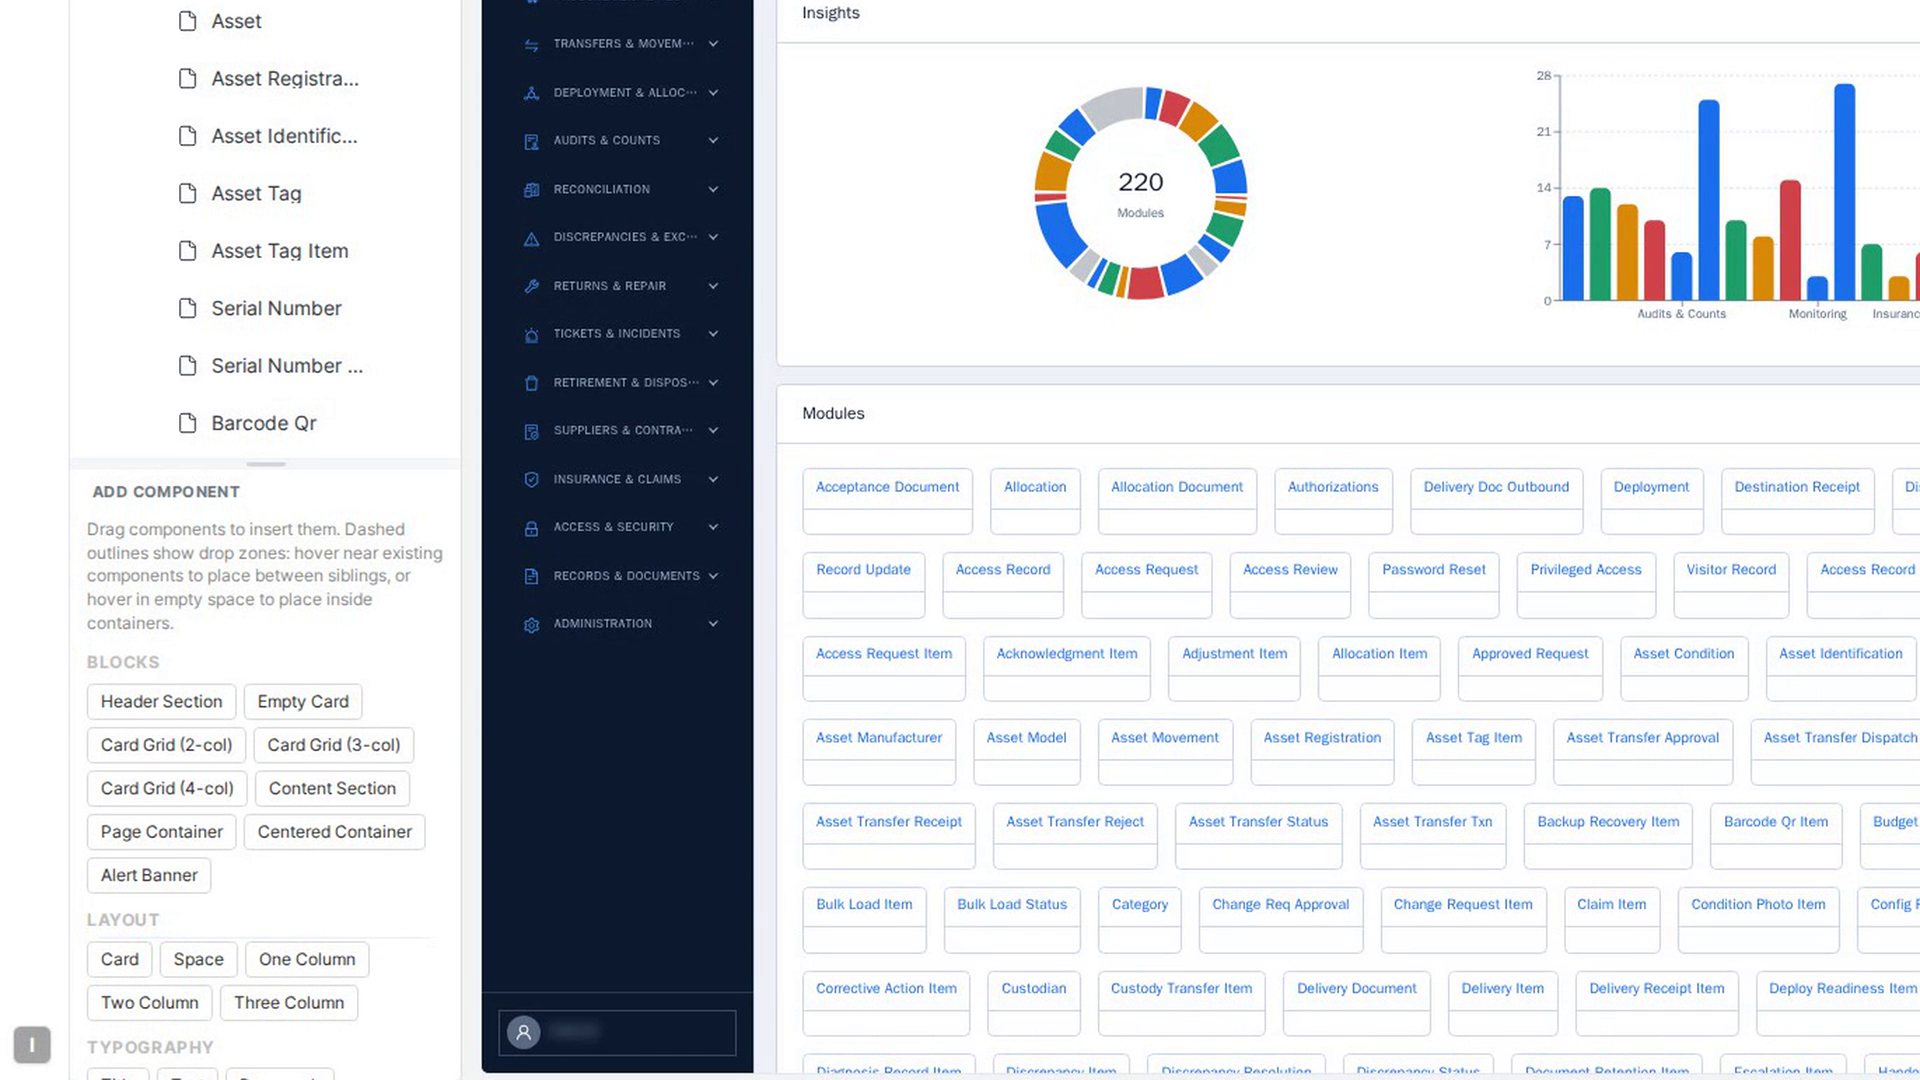Click the Retirement & Disposal trash icon

click(531, 383)
